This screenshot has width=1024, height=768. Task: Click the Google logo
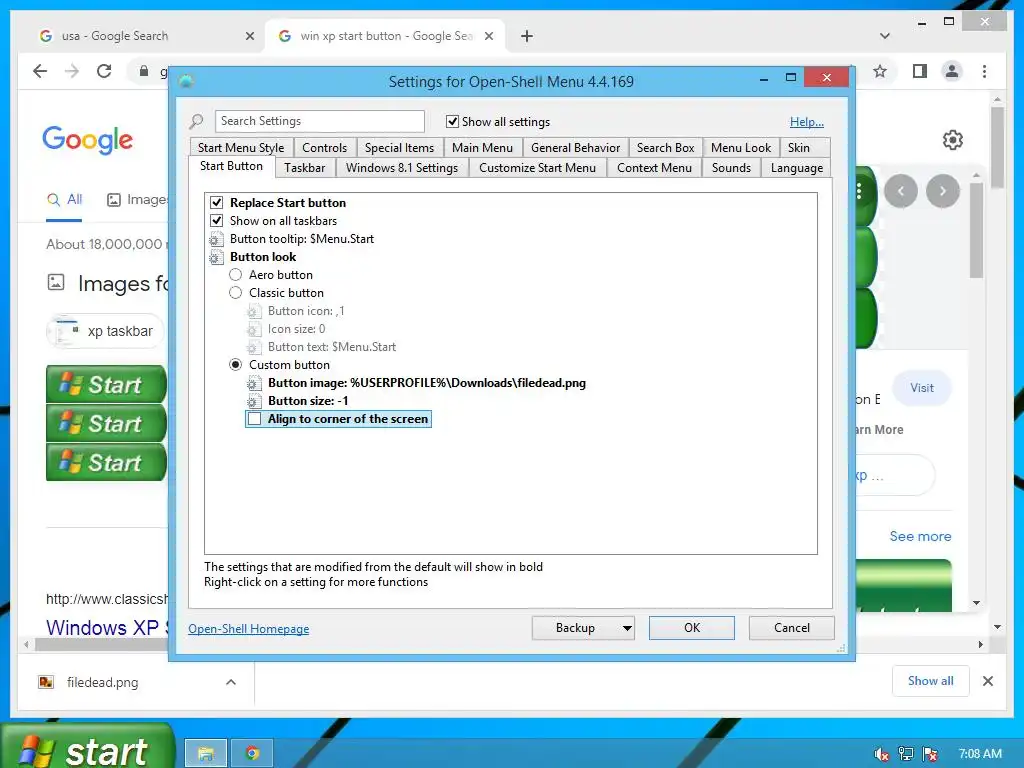(88, 140)
